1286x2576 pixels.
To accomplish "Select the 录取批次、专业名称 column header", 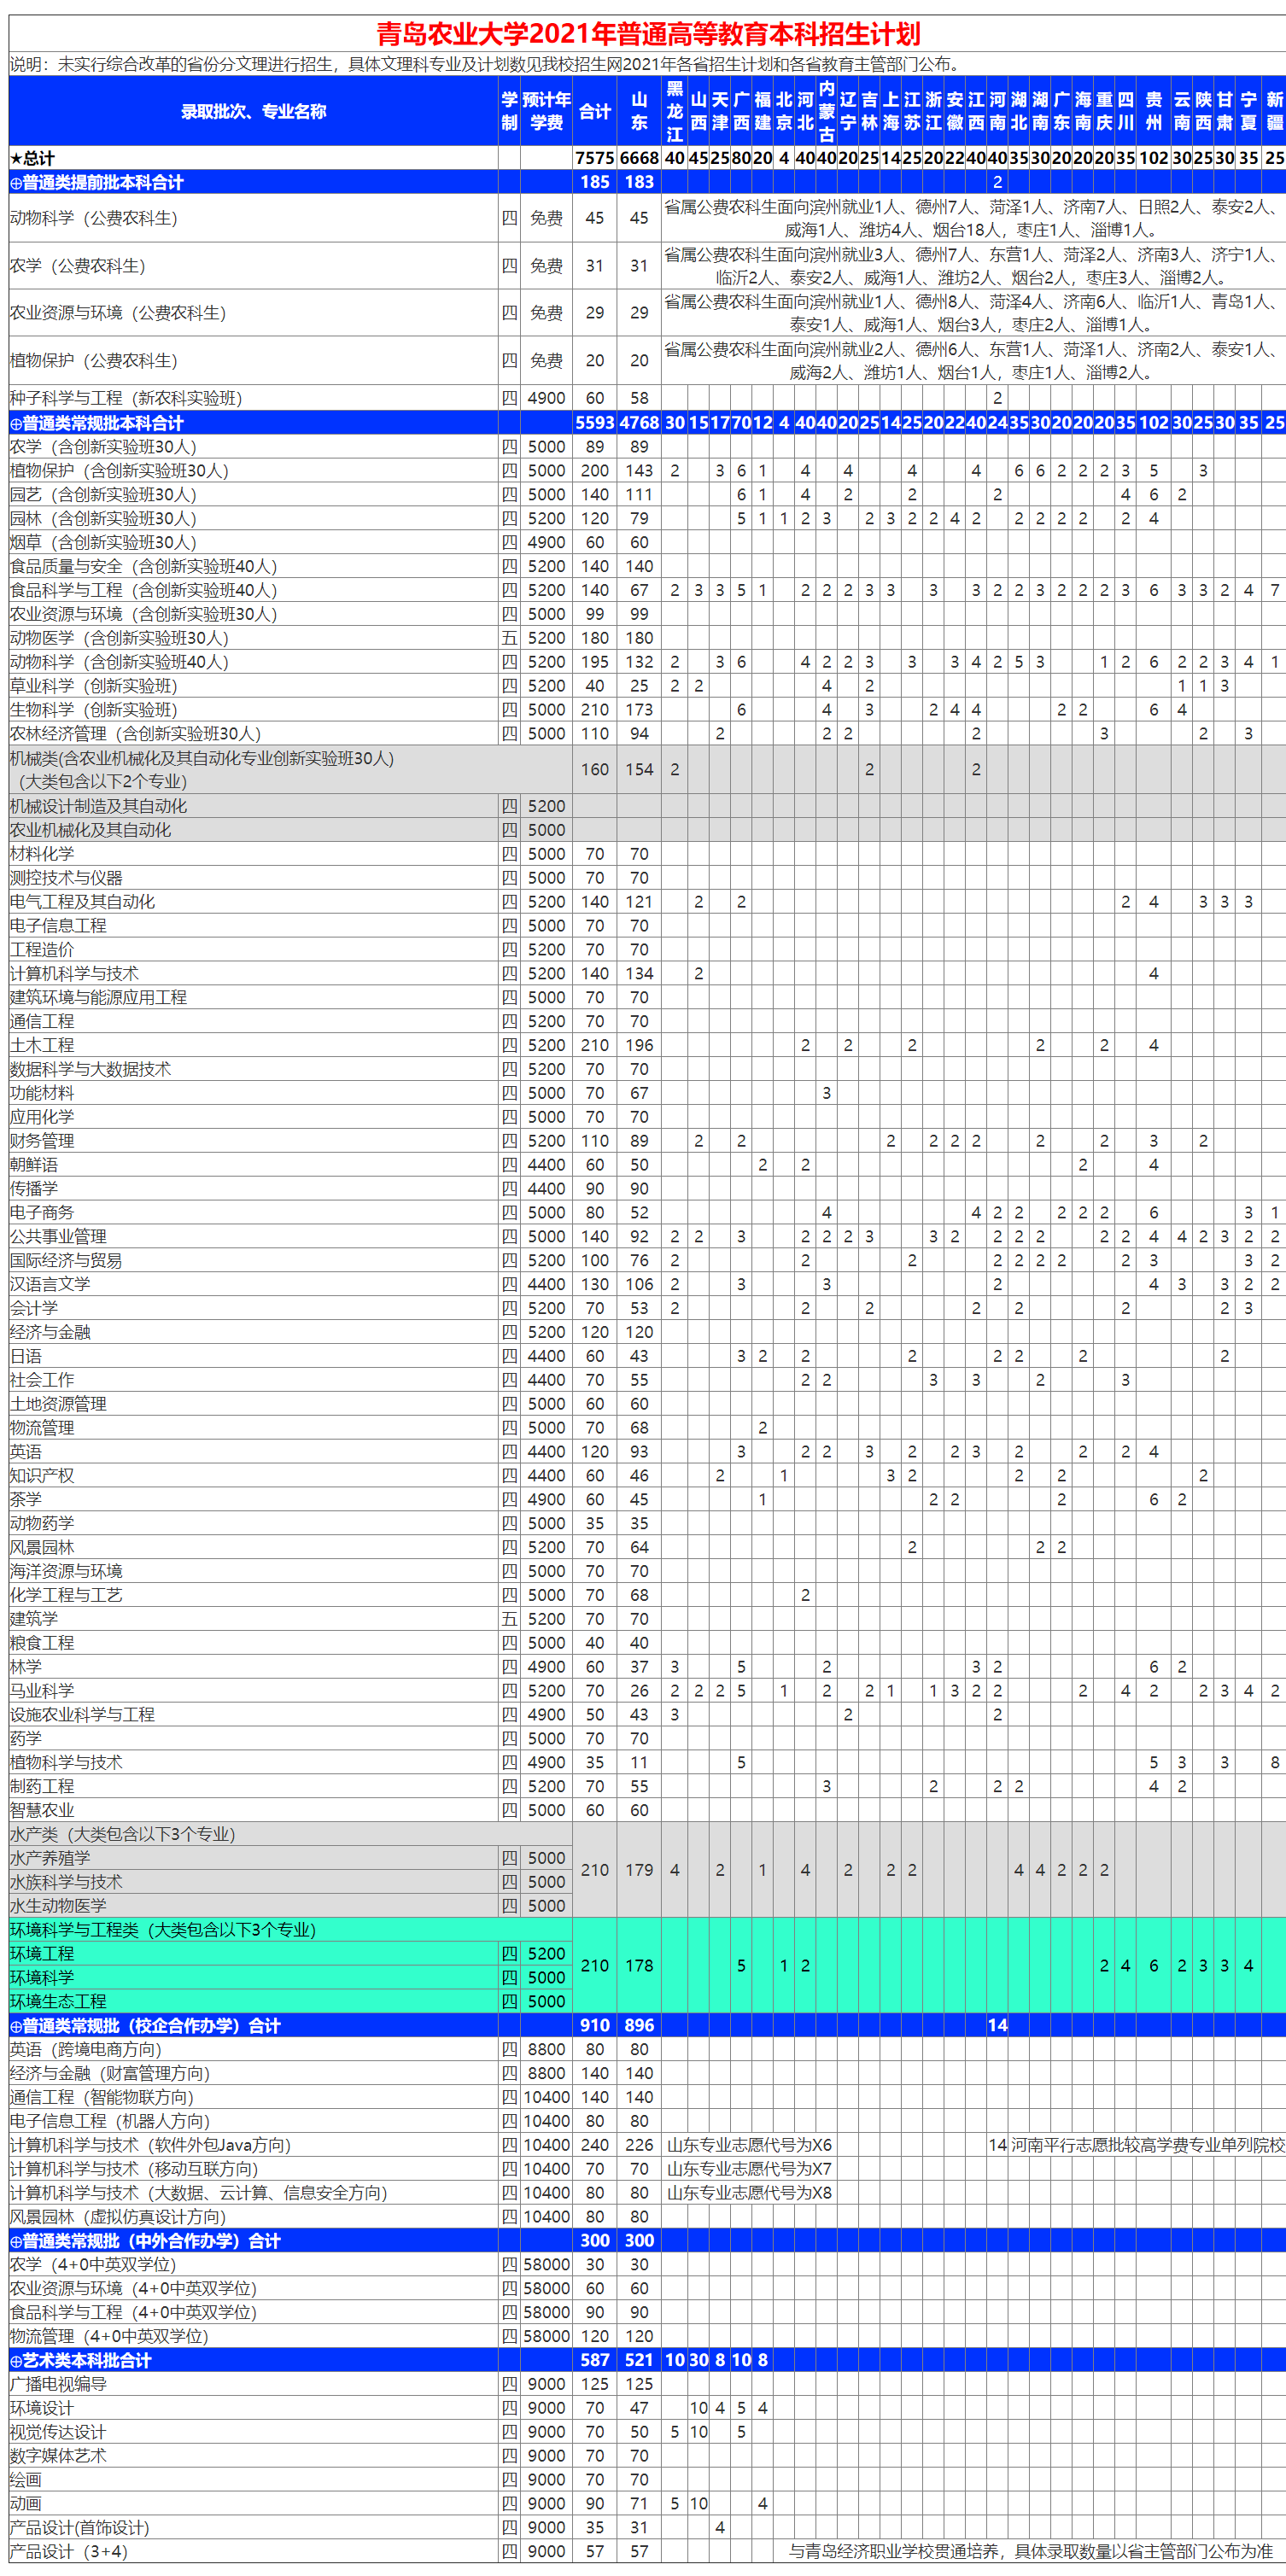I will coord(253,111).
